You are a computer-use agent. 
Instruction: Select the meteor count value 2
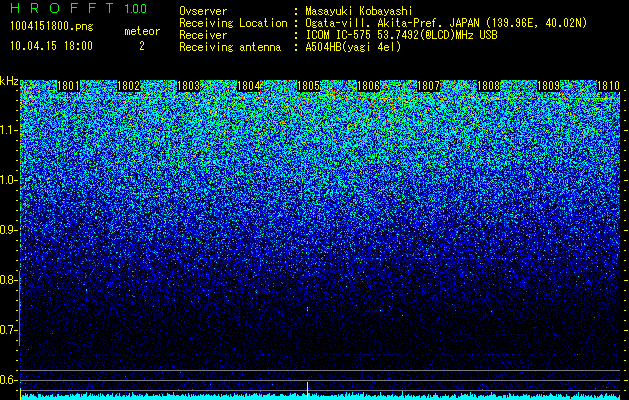click(x=142, y=46)
